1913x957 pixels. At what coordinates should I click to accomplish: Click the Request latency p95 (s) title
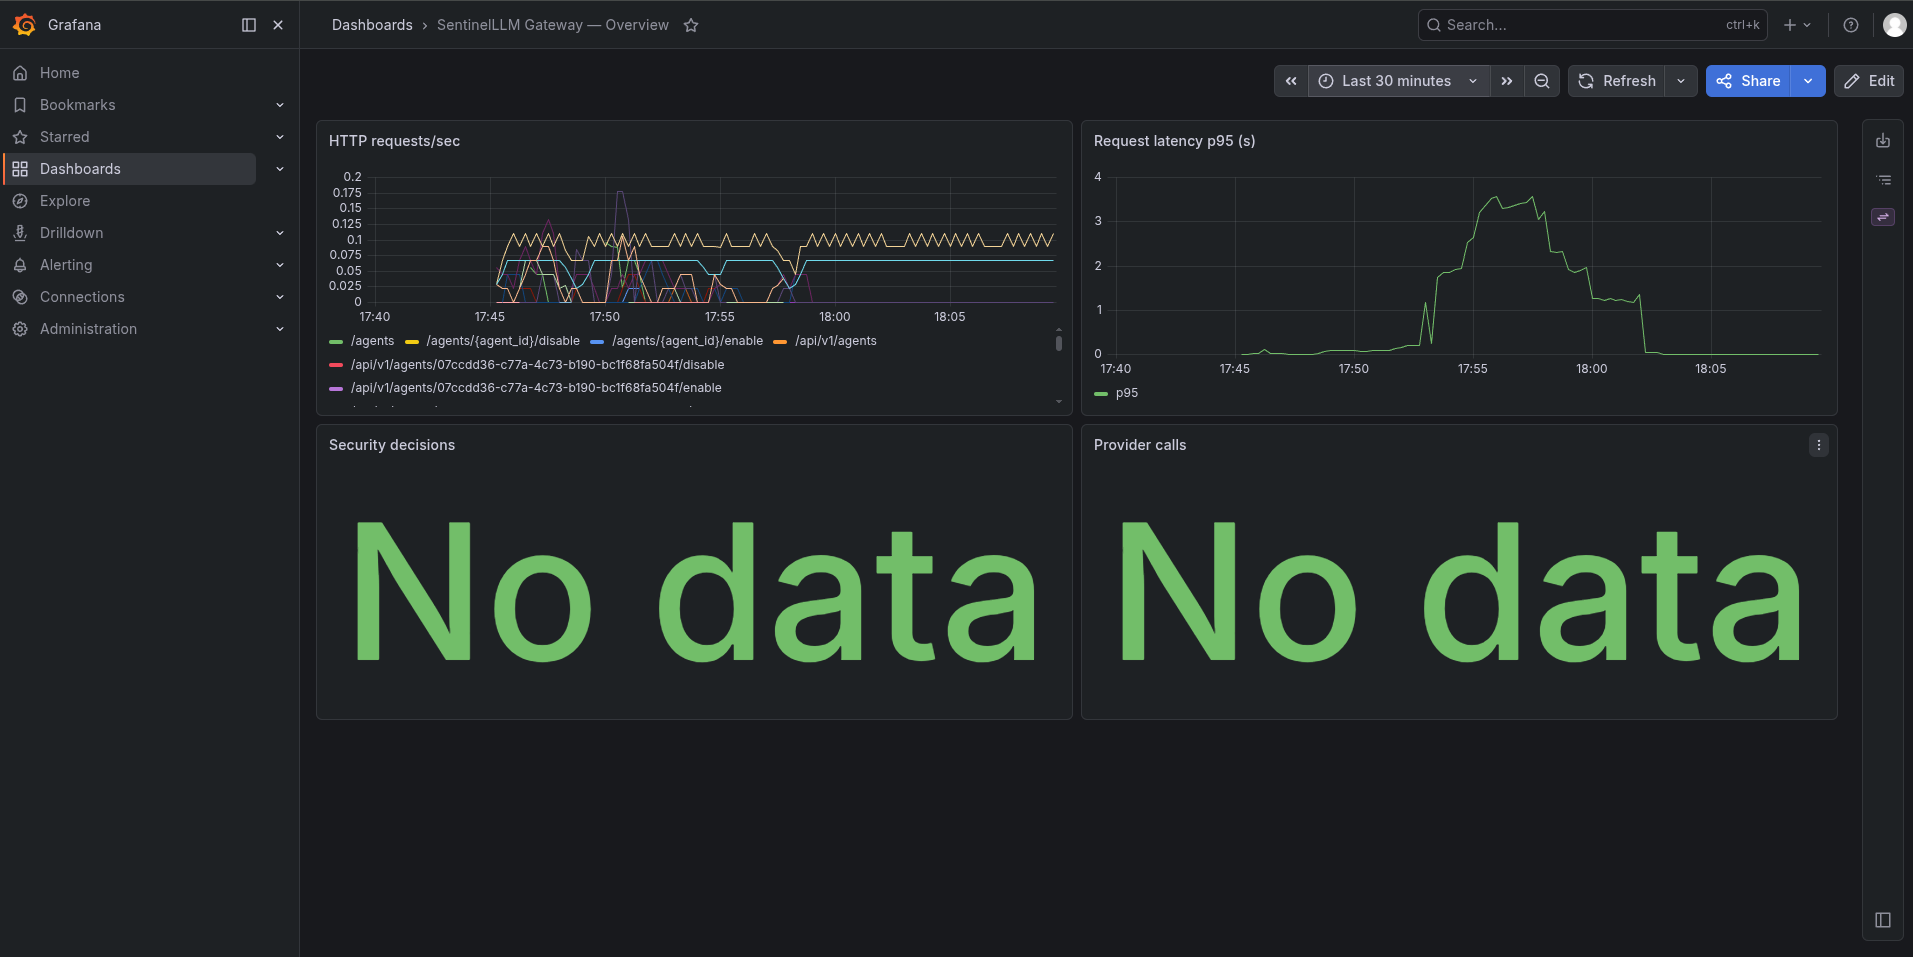[x=1174, y=141]
